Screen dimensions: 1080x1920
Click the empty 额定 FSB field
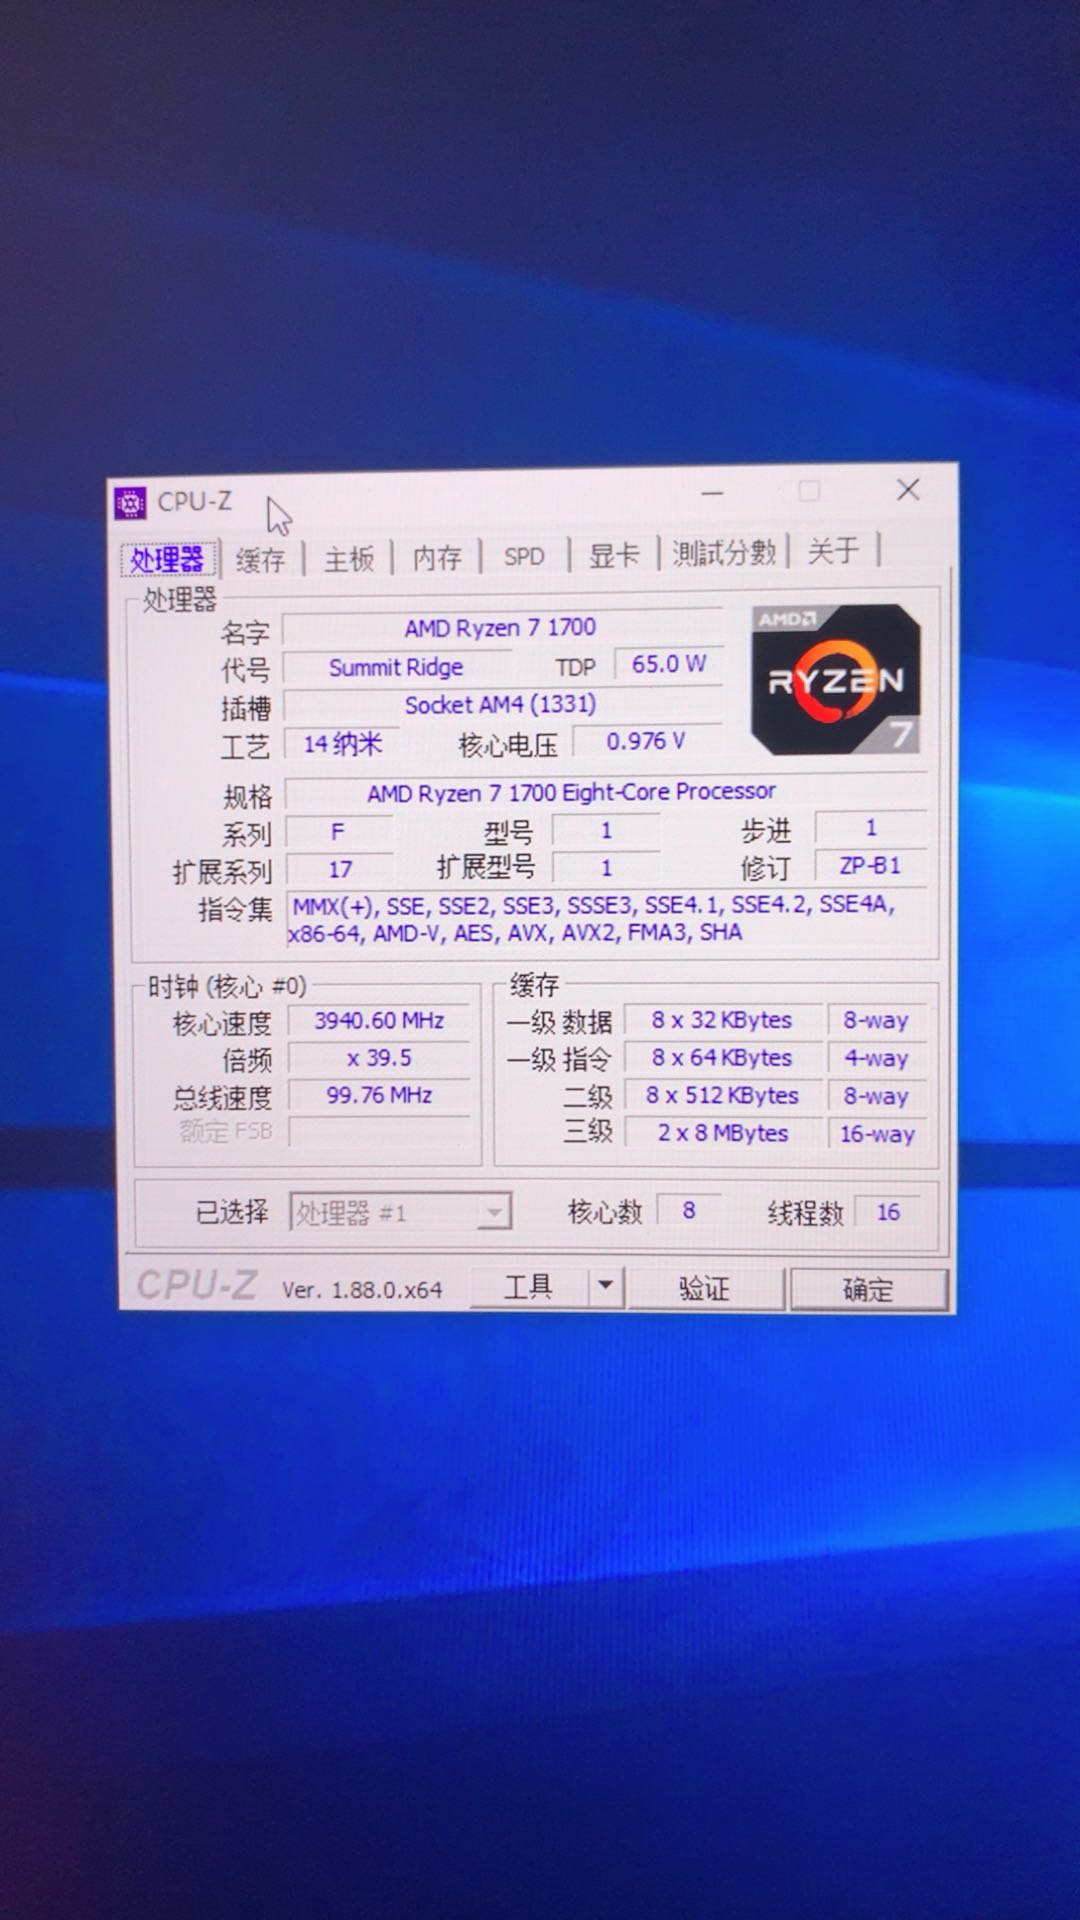click(x=379, y=1132)
